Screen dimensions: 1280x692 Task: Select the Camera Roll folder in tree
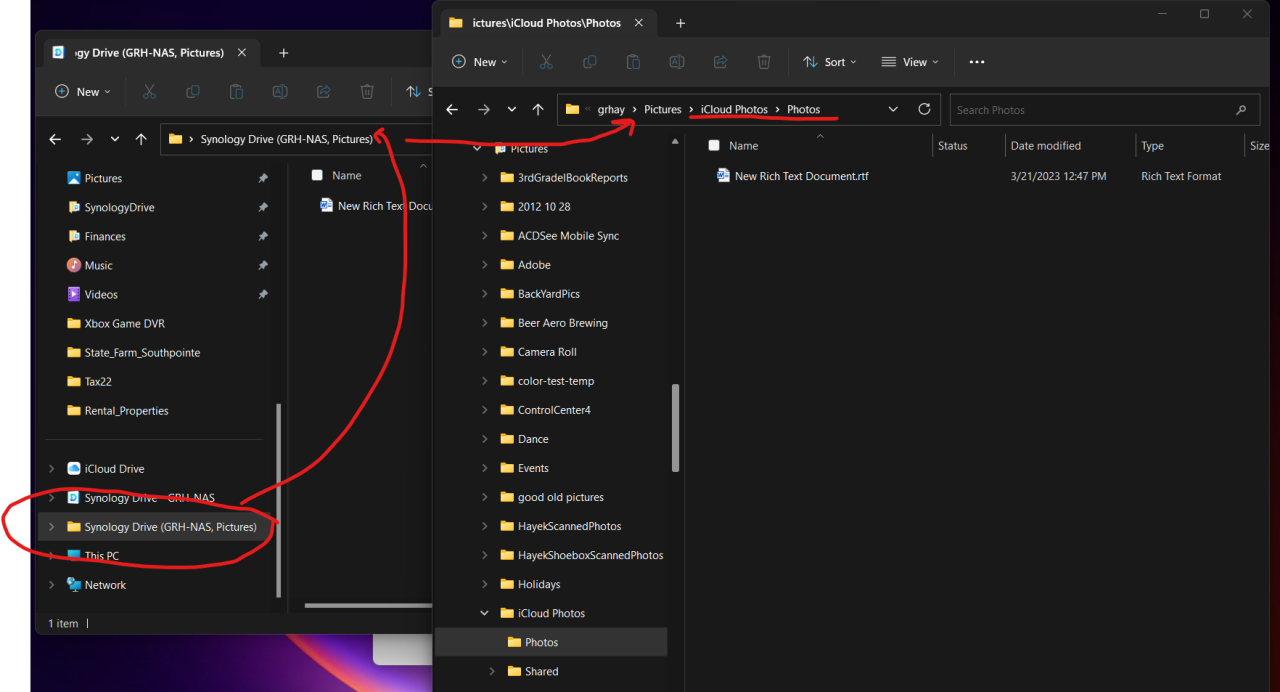click(x=547, y=352)
